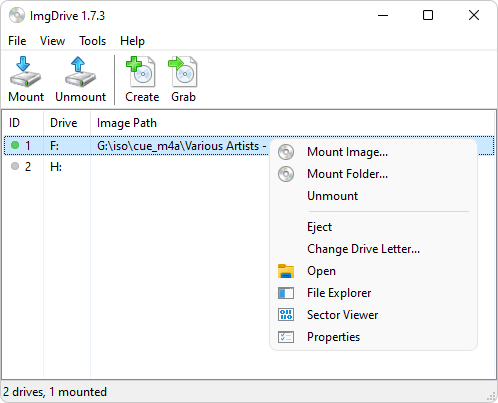This screenshot has width=498, height=403.
Task: Click the status text '2 drives, 1 mounted'
Action: pyautogui.click(x=55, y=392)
